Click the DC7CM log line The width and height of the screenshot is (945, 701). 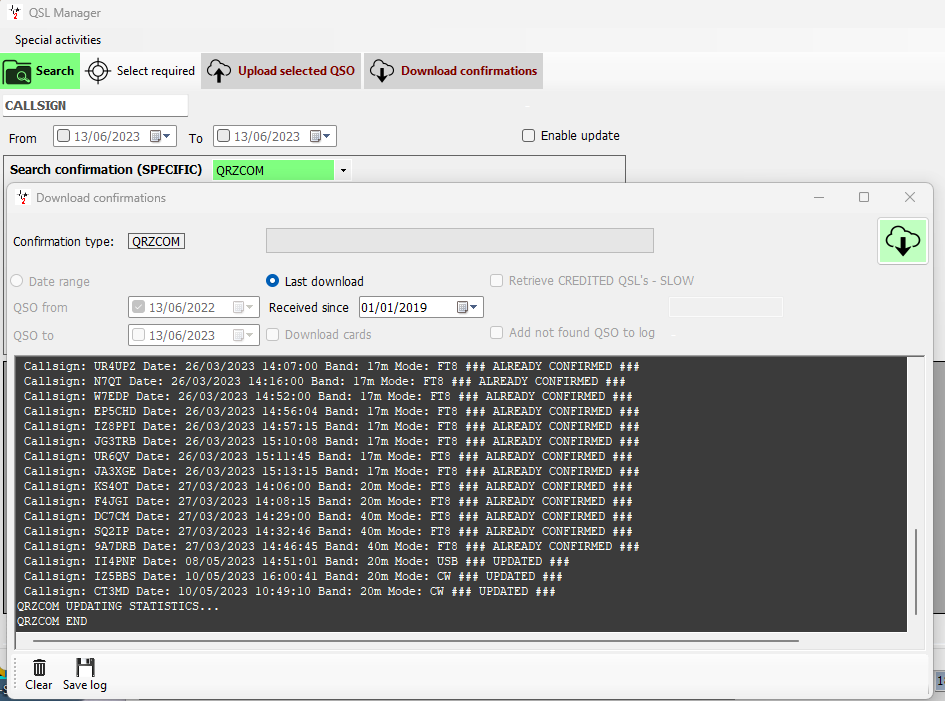pos(328,516)
